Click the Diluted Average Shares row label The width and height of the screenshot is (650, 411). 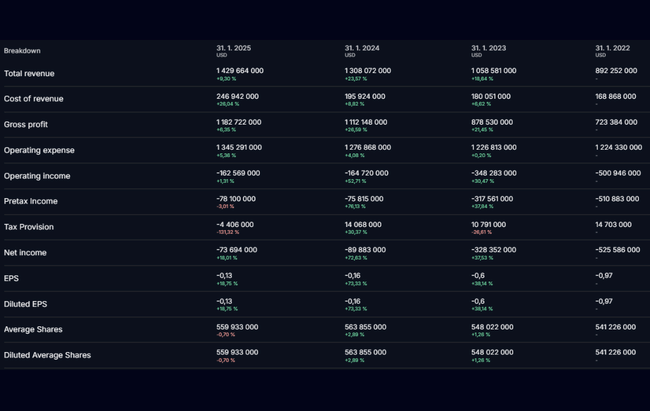pyautogui.click(x=47, y=355)
